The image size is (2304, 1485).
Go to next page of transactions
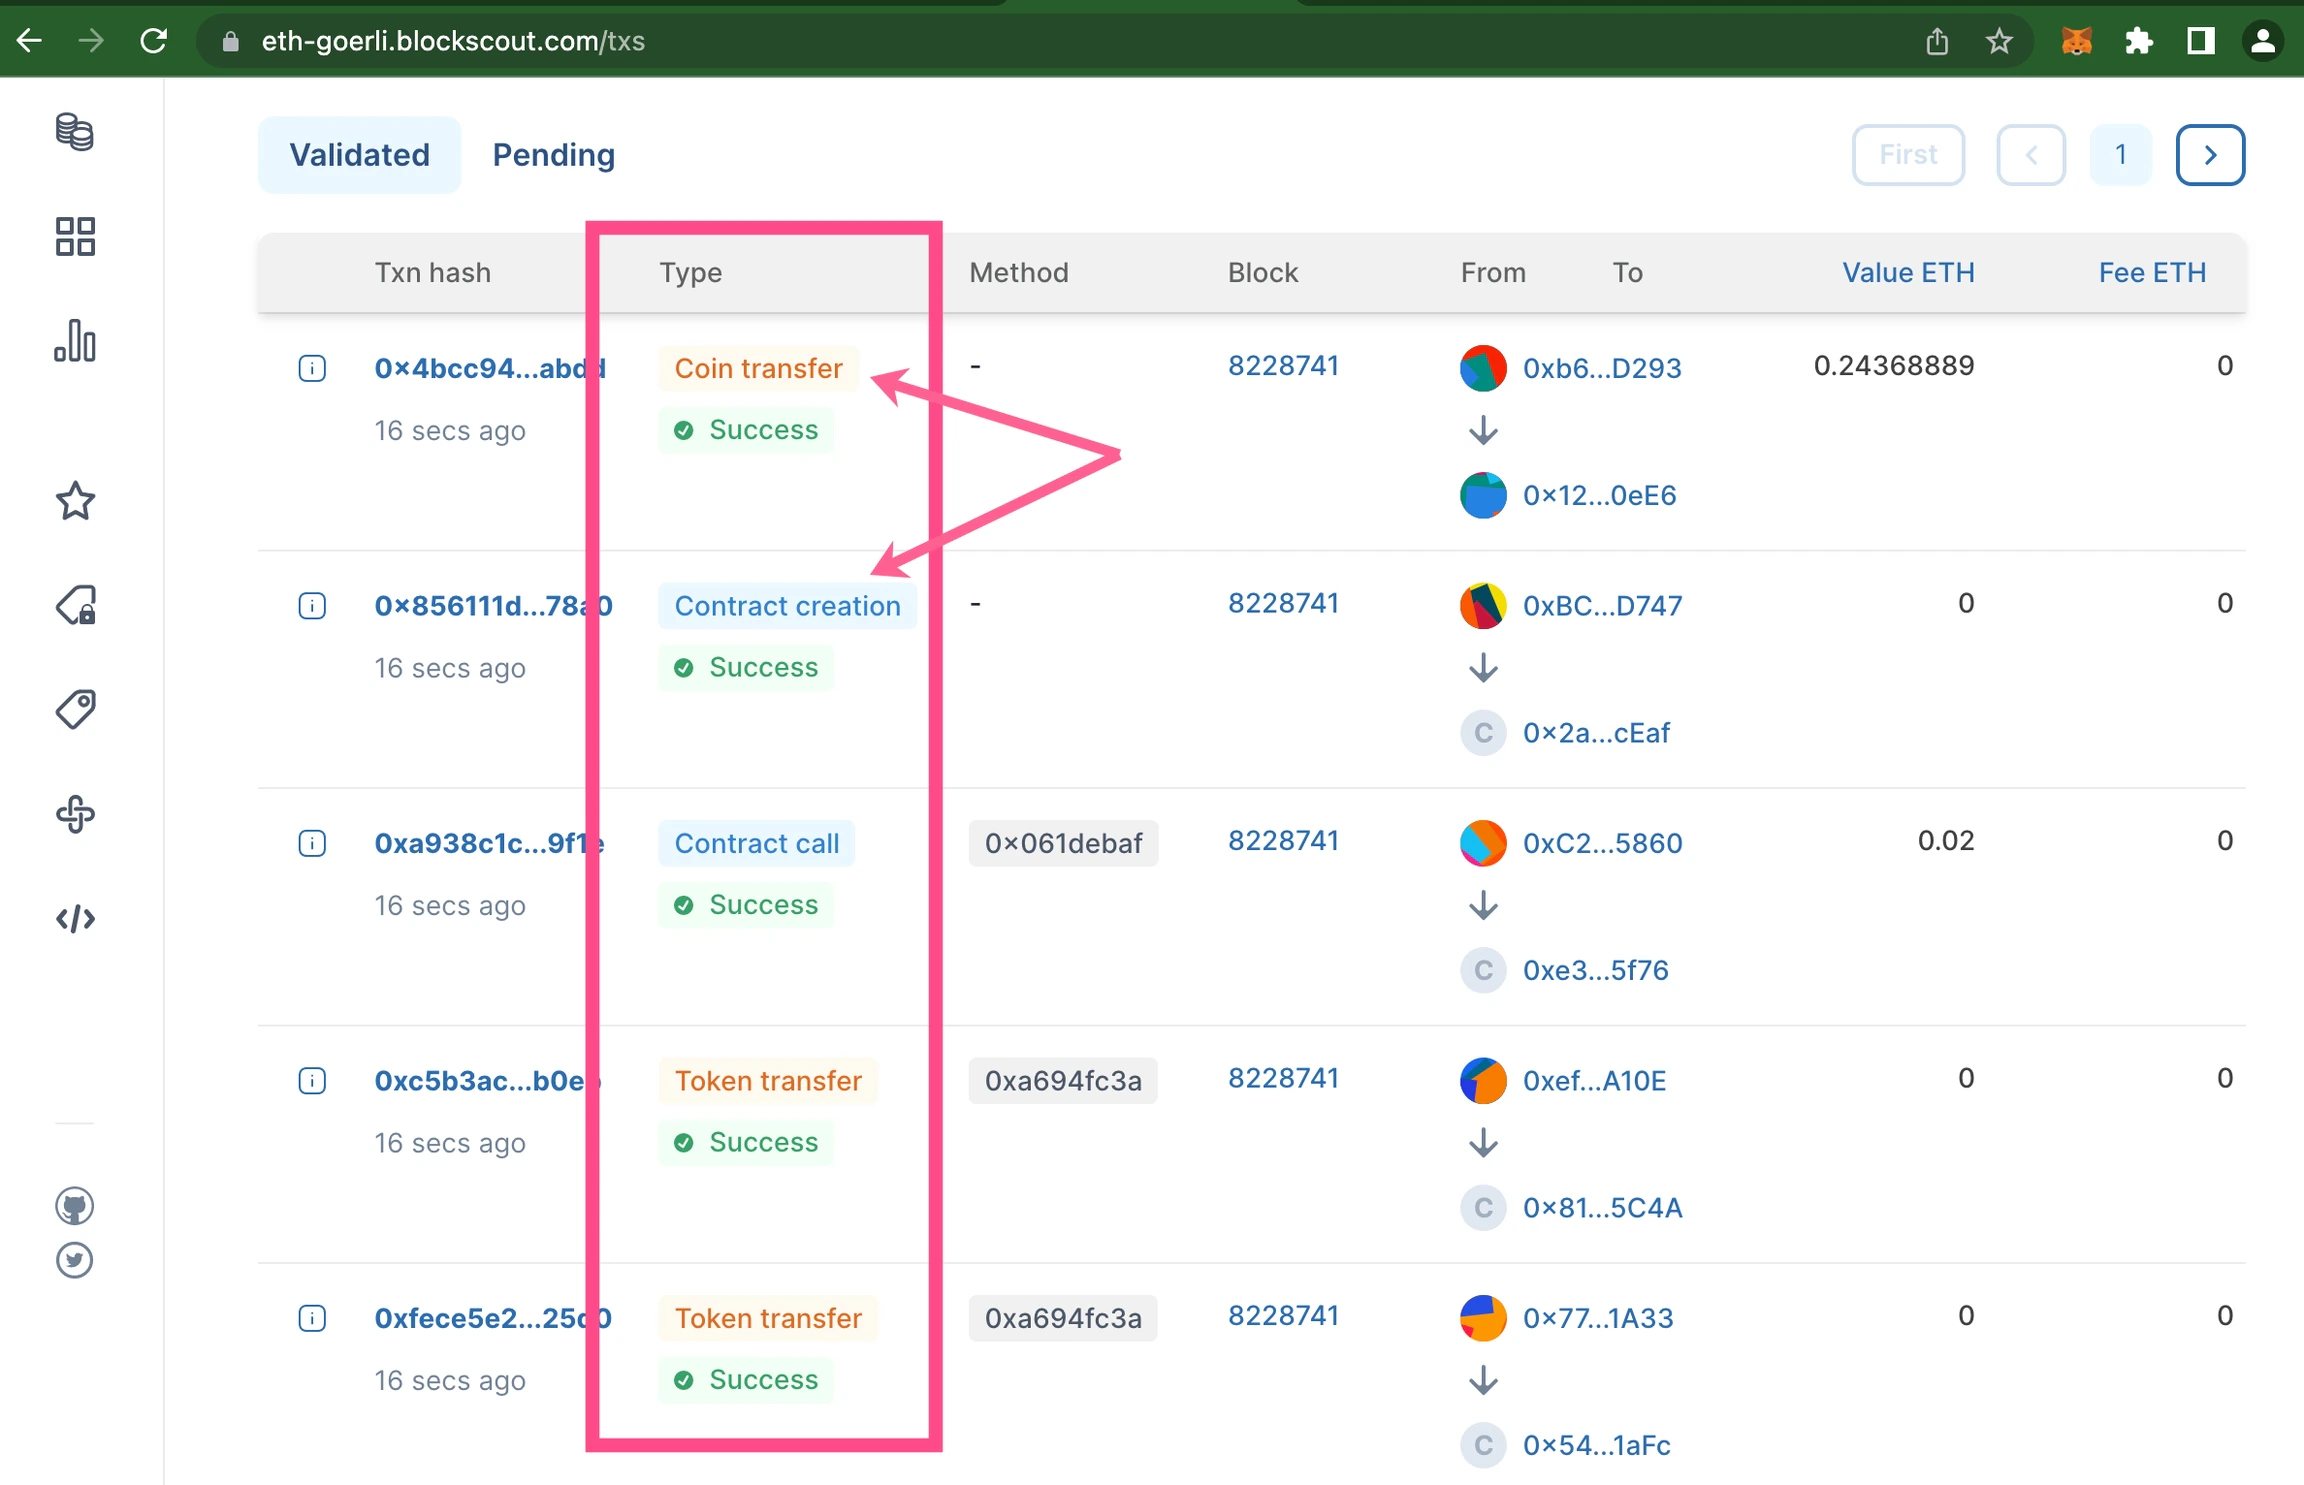tap(2210, 155)
